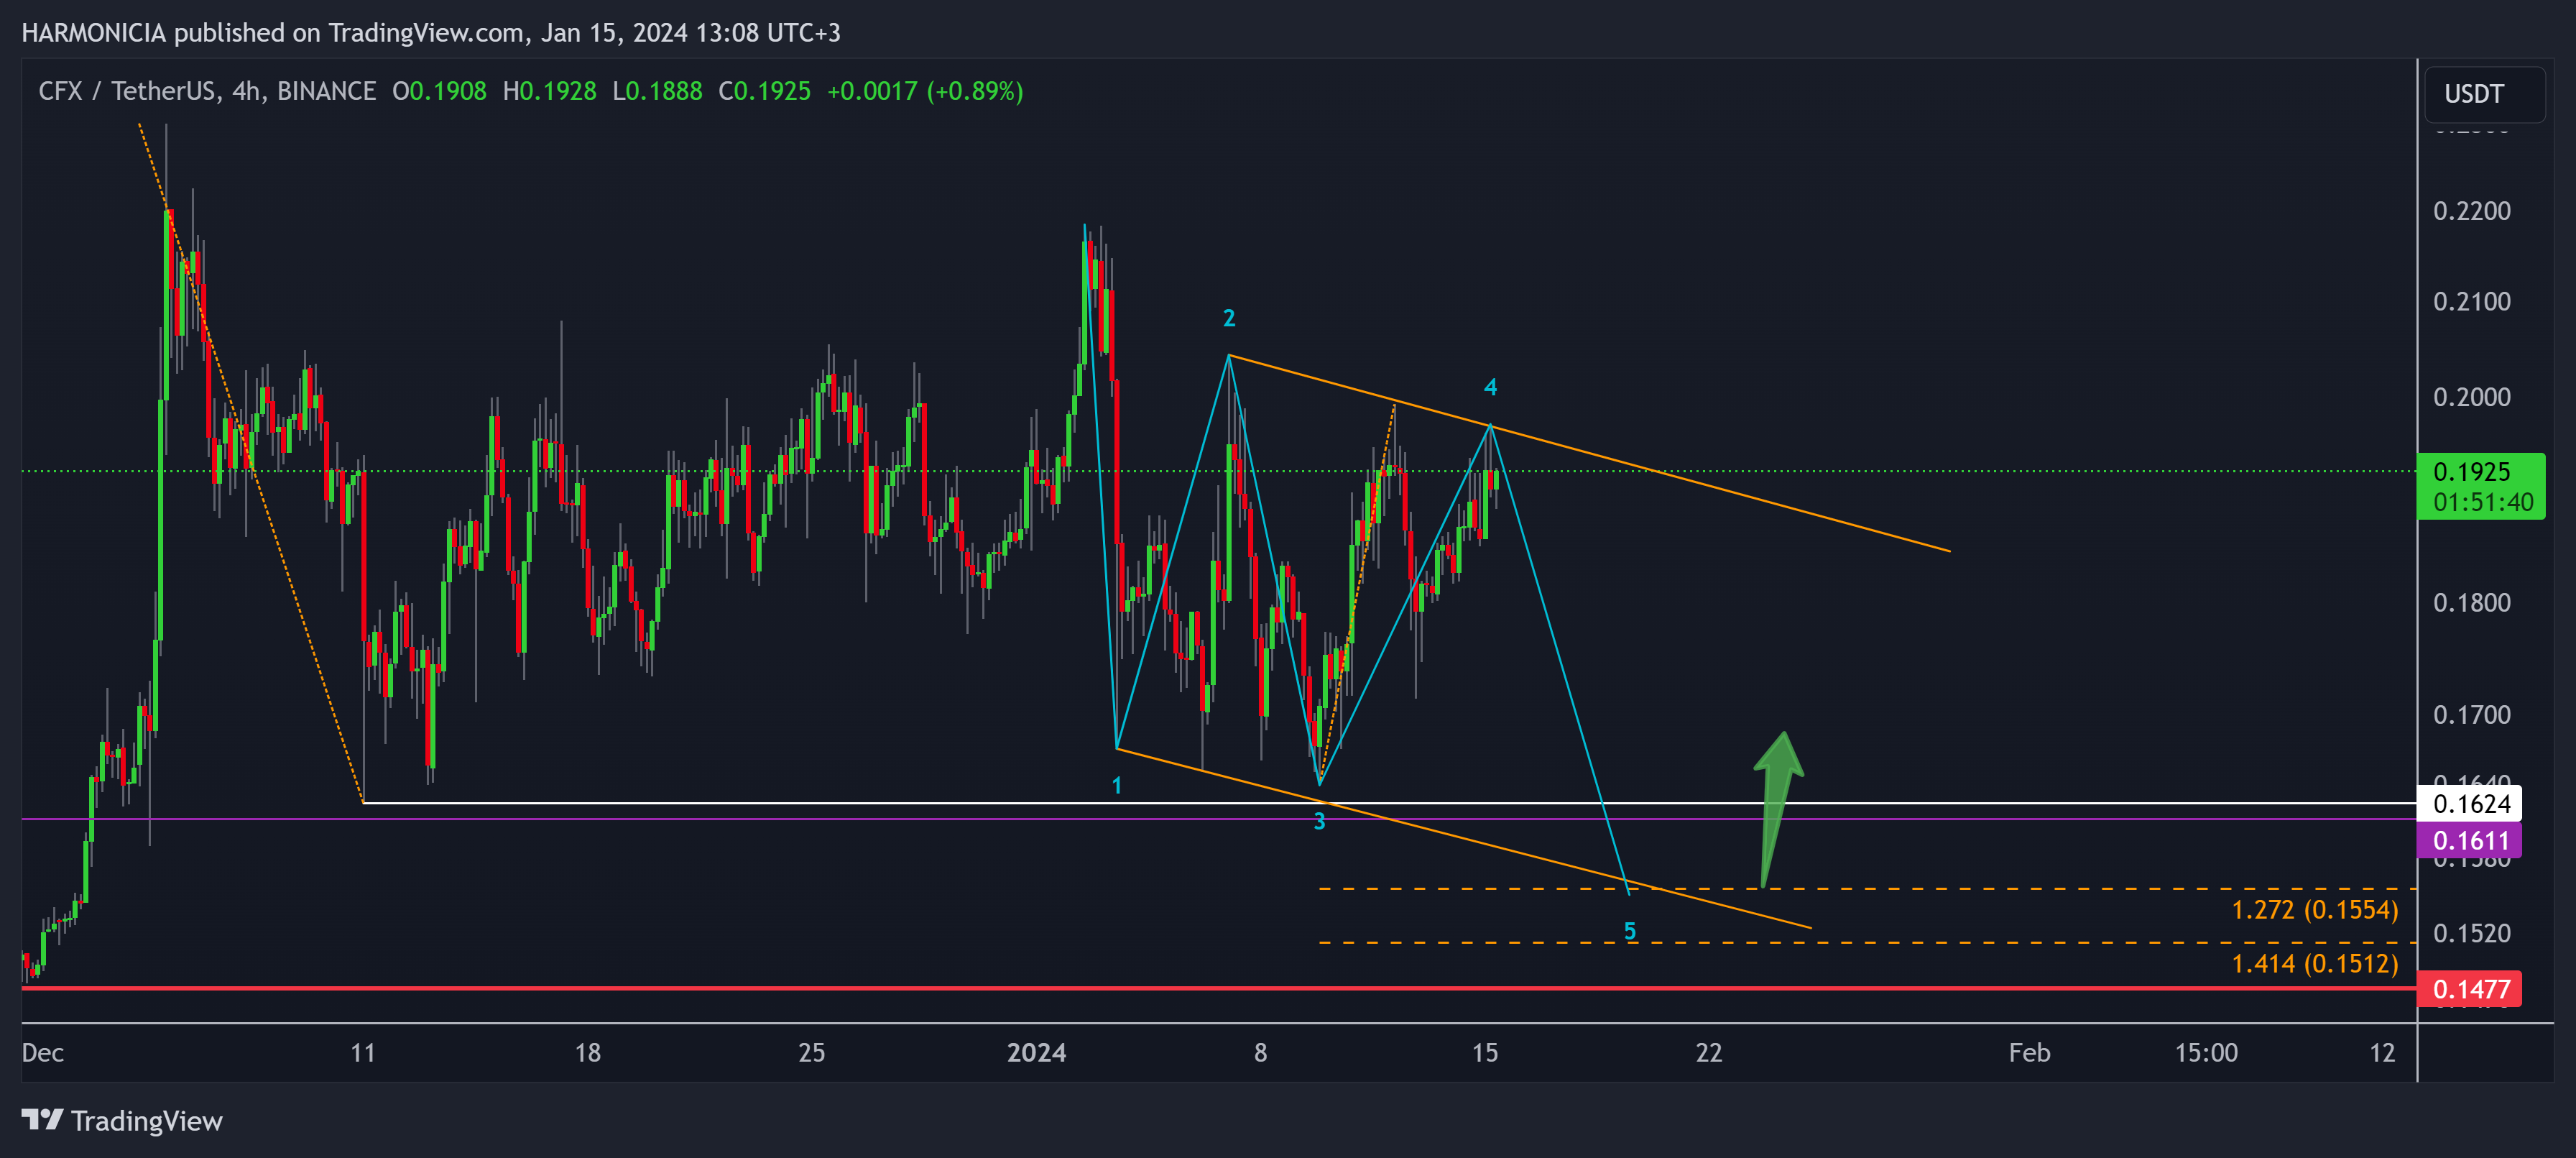Click the +0.0017 (+0.89%) change value
This screenshot has width=2576, height=1158.
pyautogui.click(x=925, y=91)
